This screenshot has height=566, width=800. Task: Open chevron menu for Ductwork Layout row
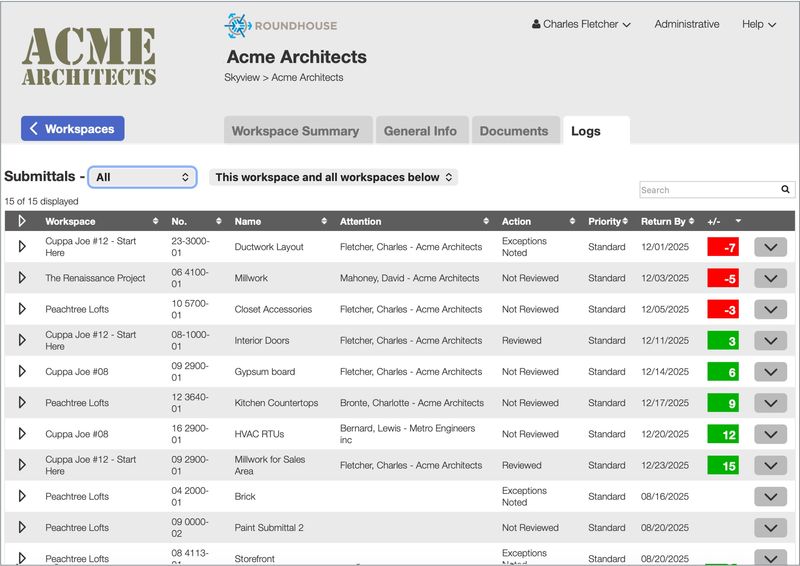770,247
